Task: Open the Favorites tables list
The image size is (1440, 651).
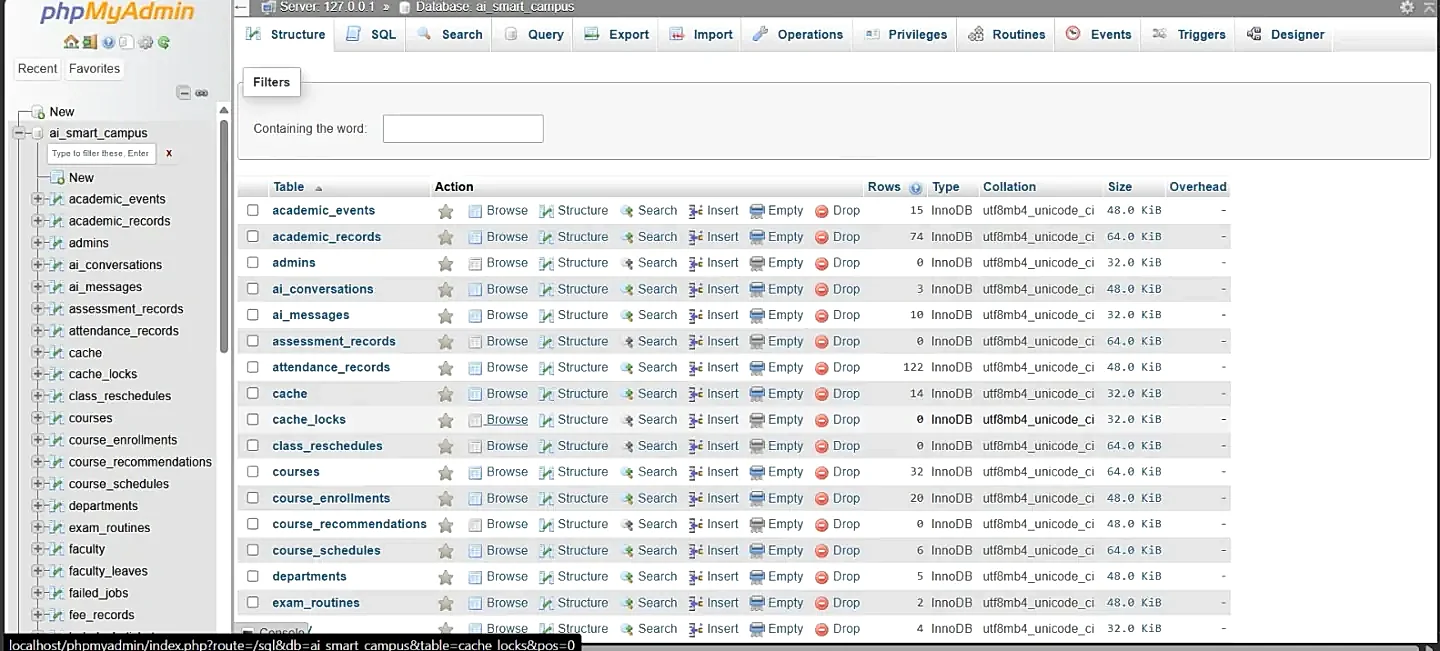Action: point(94,69)
